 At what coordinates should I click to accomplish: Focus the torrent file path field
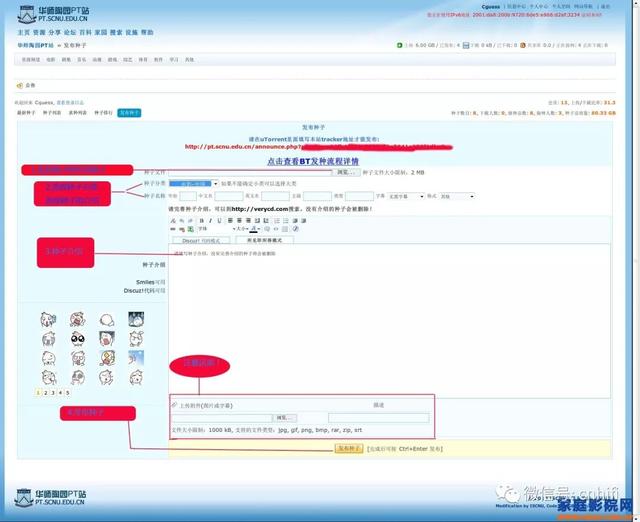tap(250, 173)
